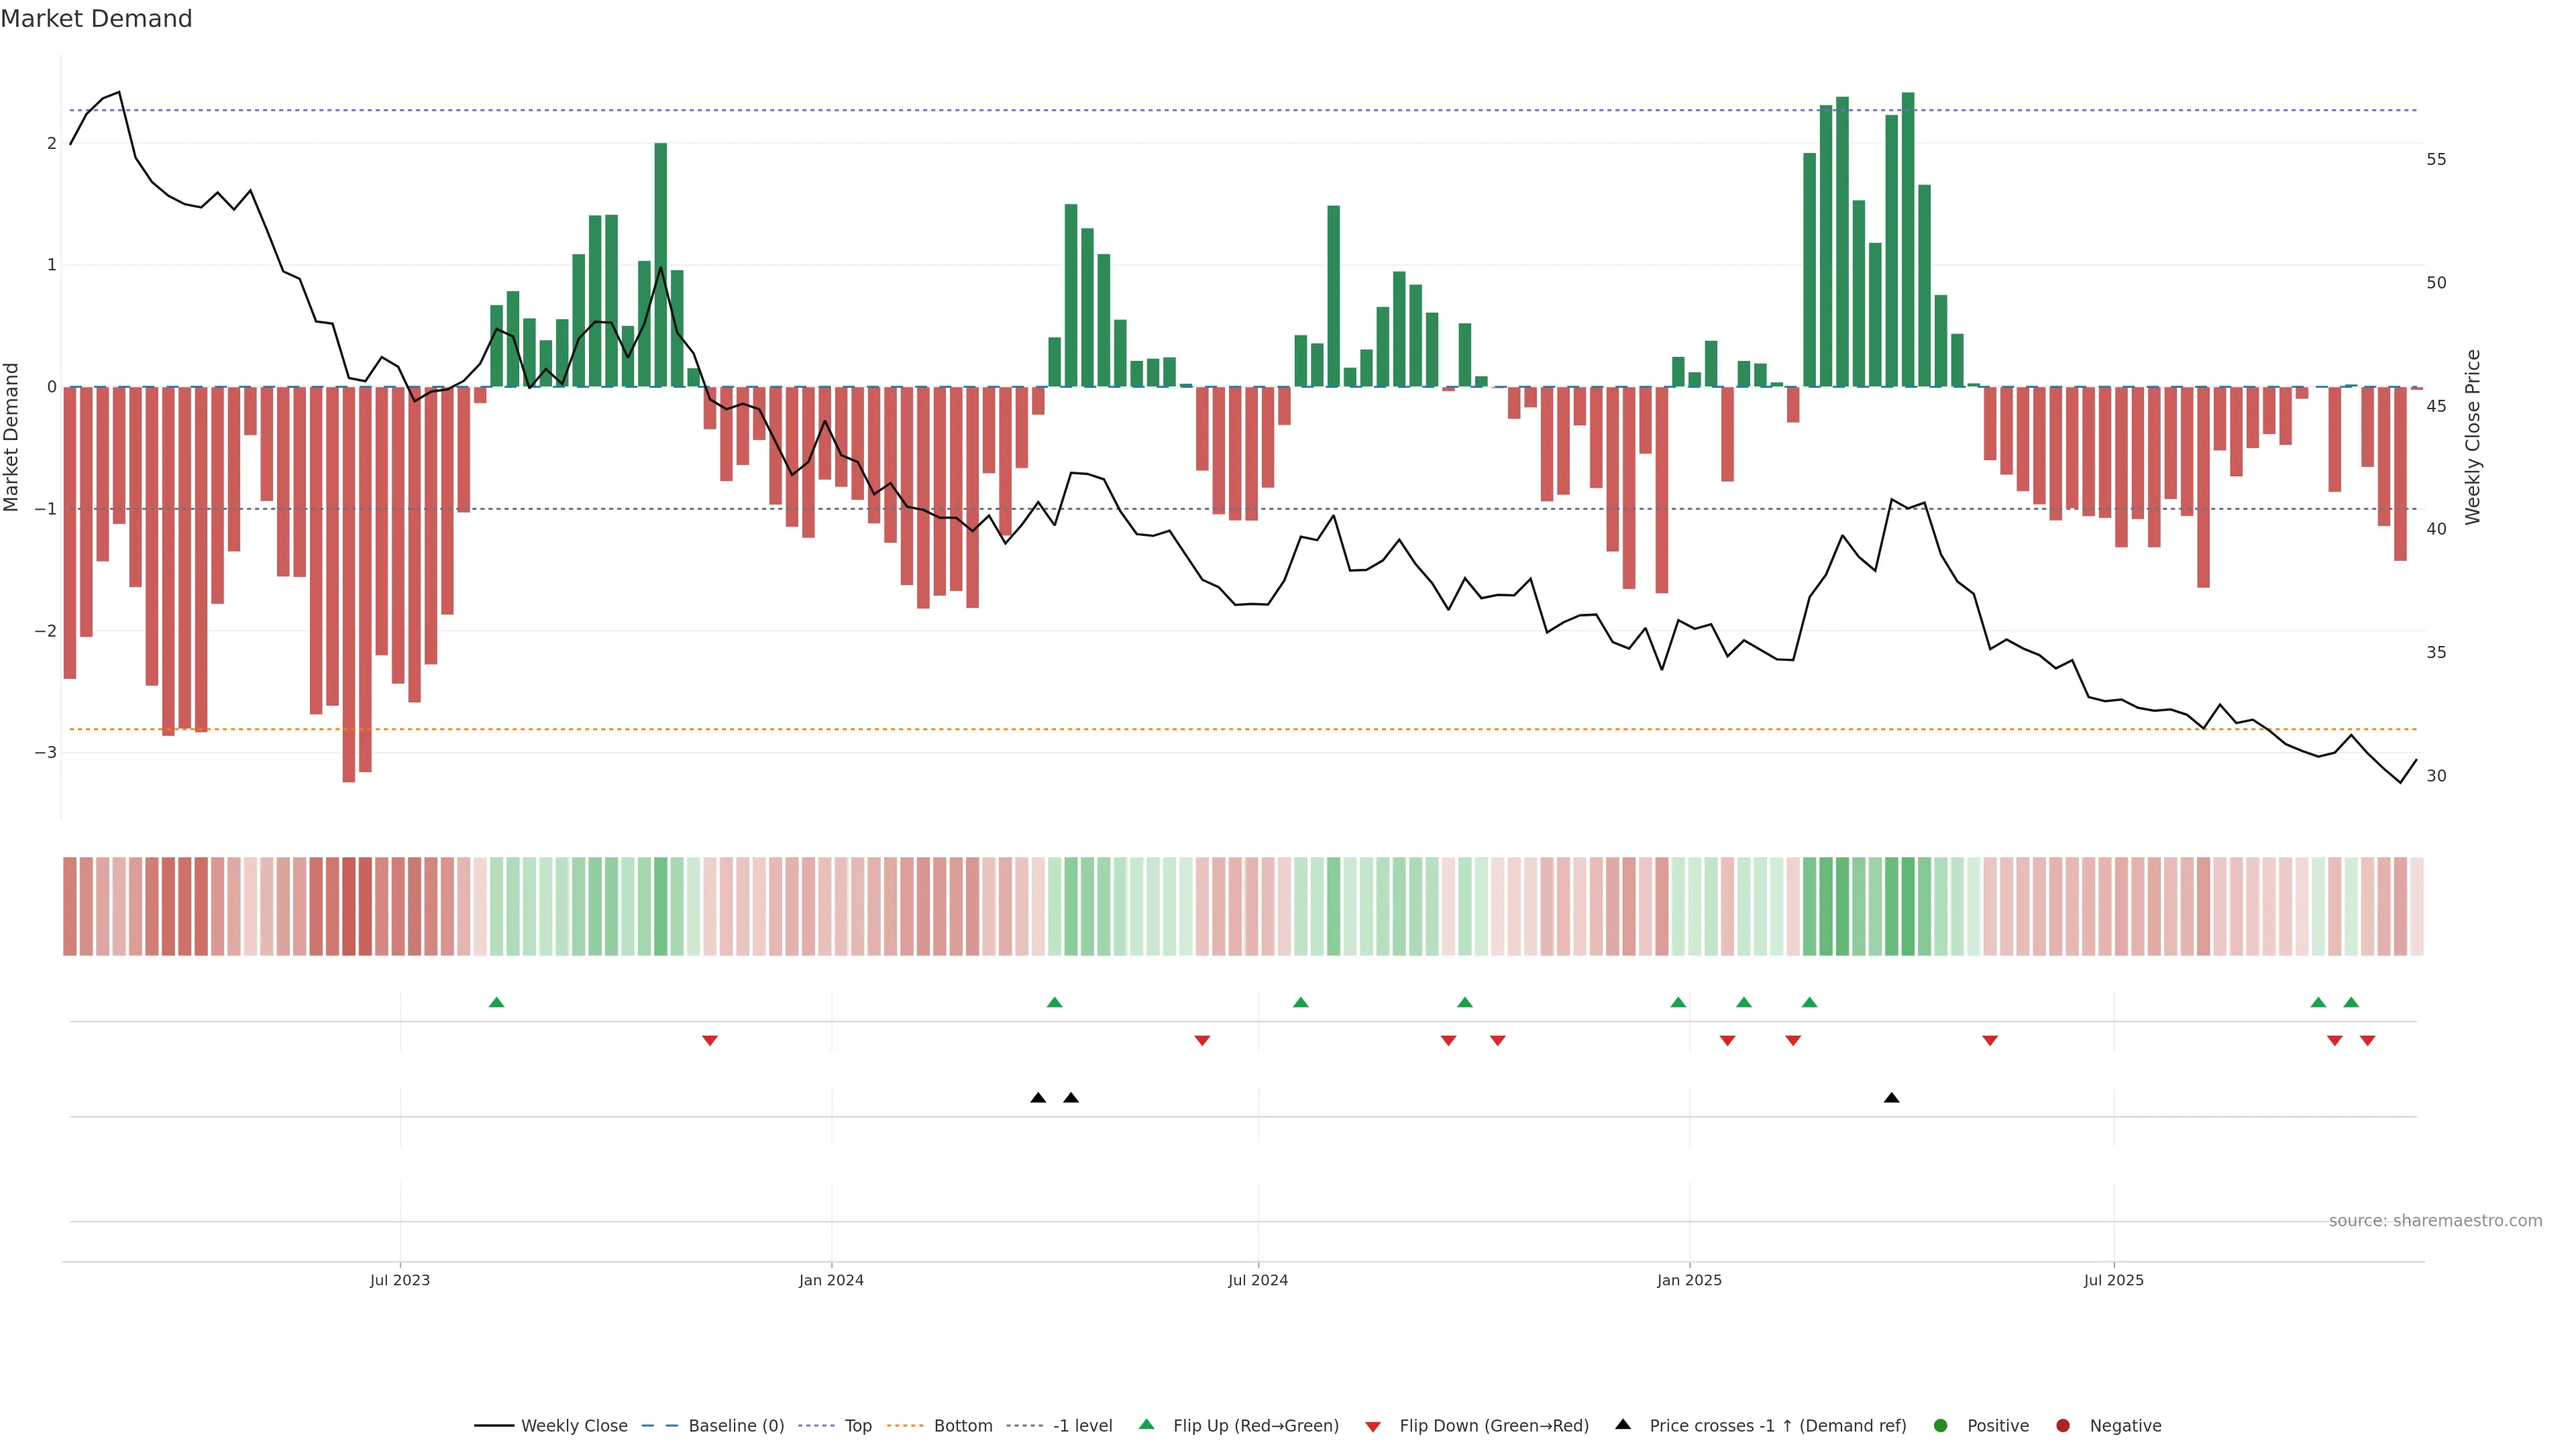This screenshot has height=1449, width=2576.
Task: Click the red Negative legend dot
Action: pos(2063,1426)
